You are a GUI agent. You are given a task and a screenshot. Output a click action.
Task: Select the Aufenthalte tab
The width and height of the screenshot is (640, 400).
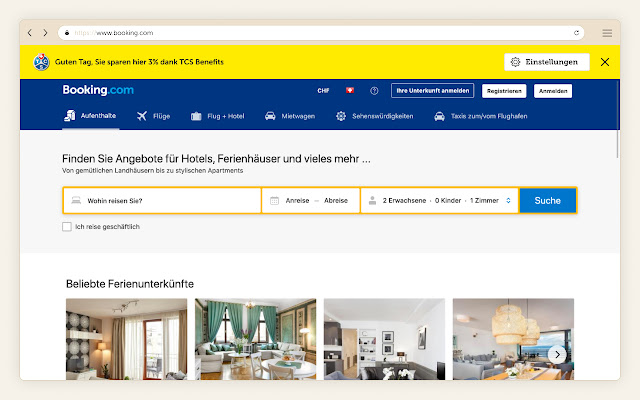(x=90, y=116)
